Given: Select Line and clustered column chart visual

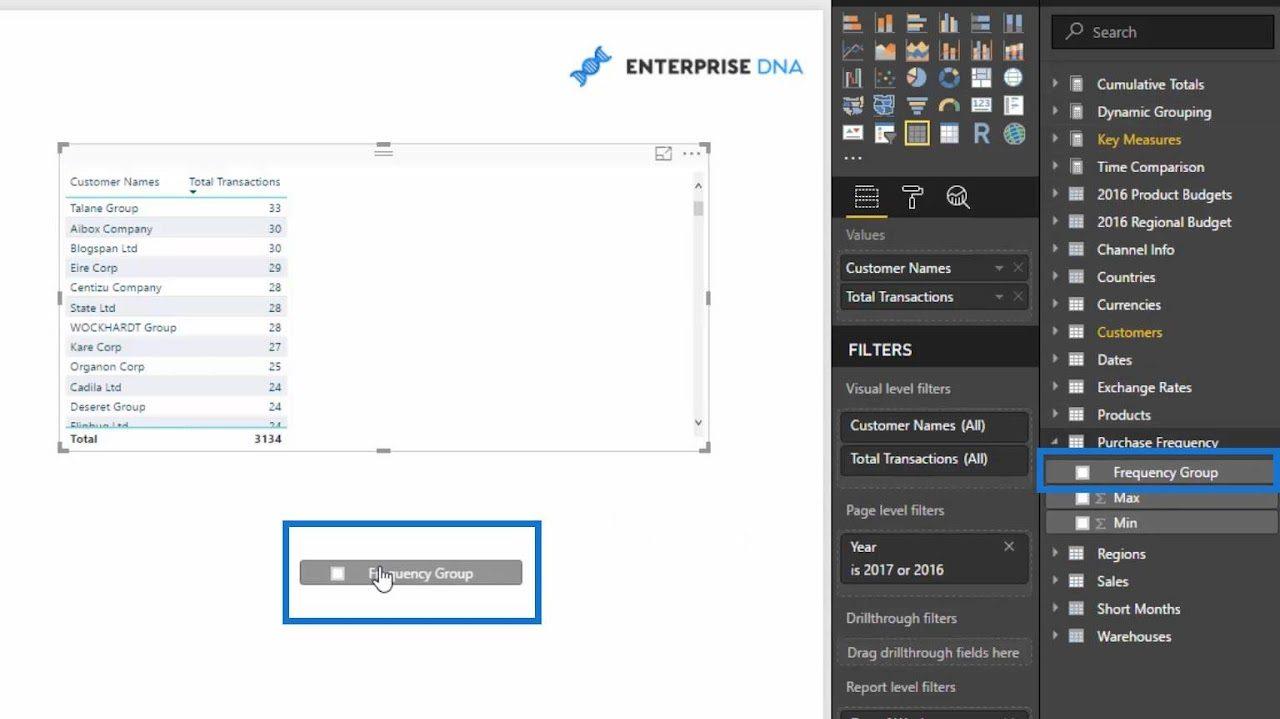Looking at the screenshot, I should (x=981, y=50).
